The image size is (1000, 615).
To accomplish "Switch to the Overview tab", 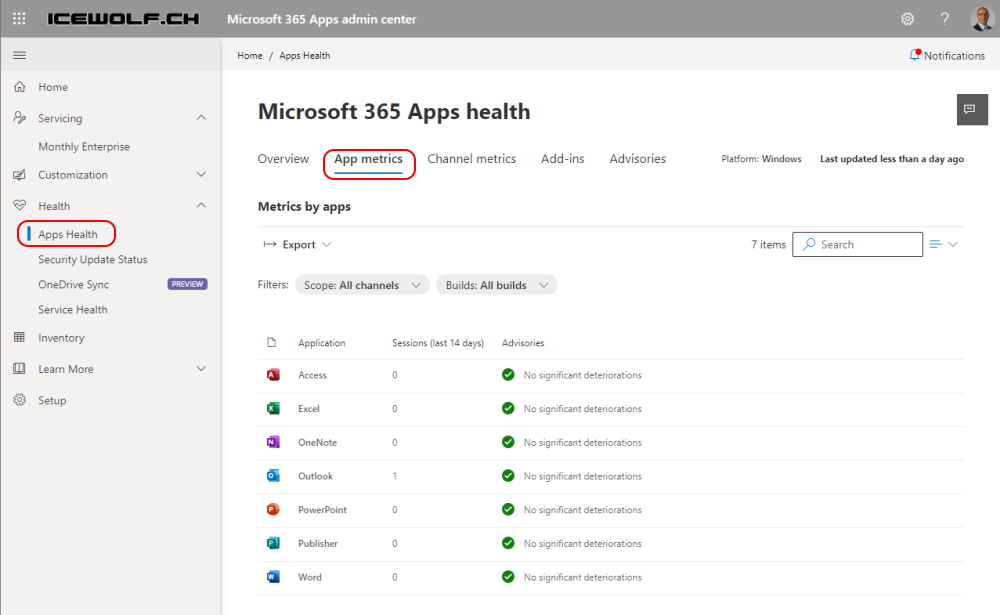I will (x=283, y=159).
